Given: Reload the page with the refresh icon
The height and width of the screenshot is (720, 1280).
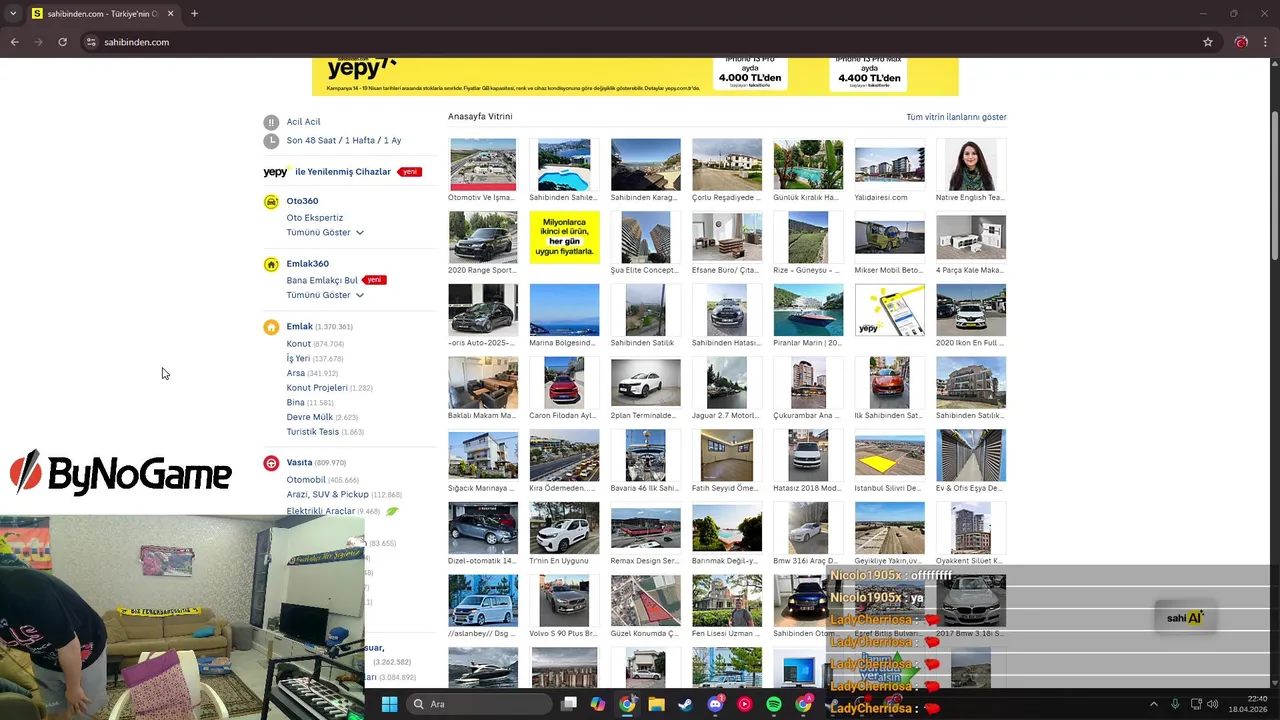Looking at the screenshot, I should 62,42.
